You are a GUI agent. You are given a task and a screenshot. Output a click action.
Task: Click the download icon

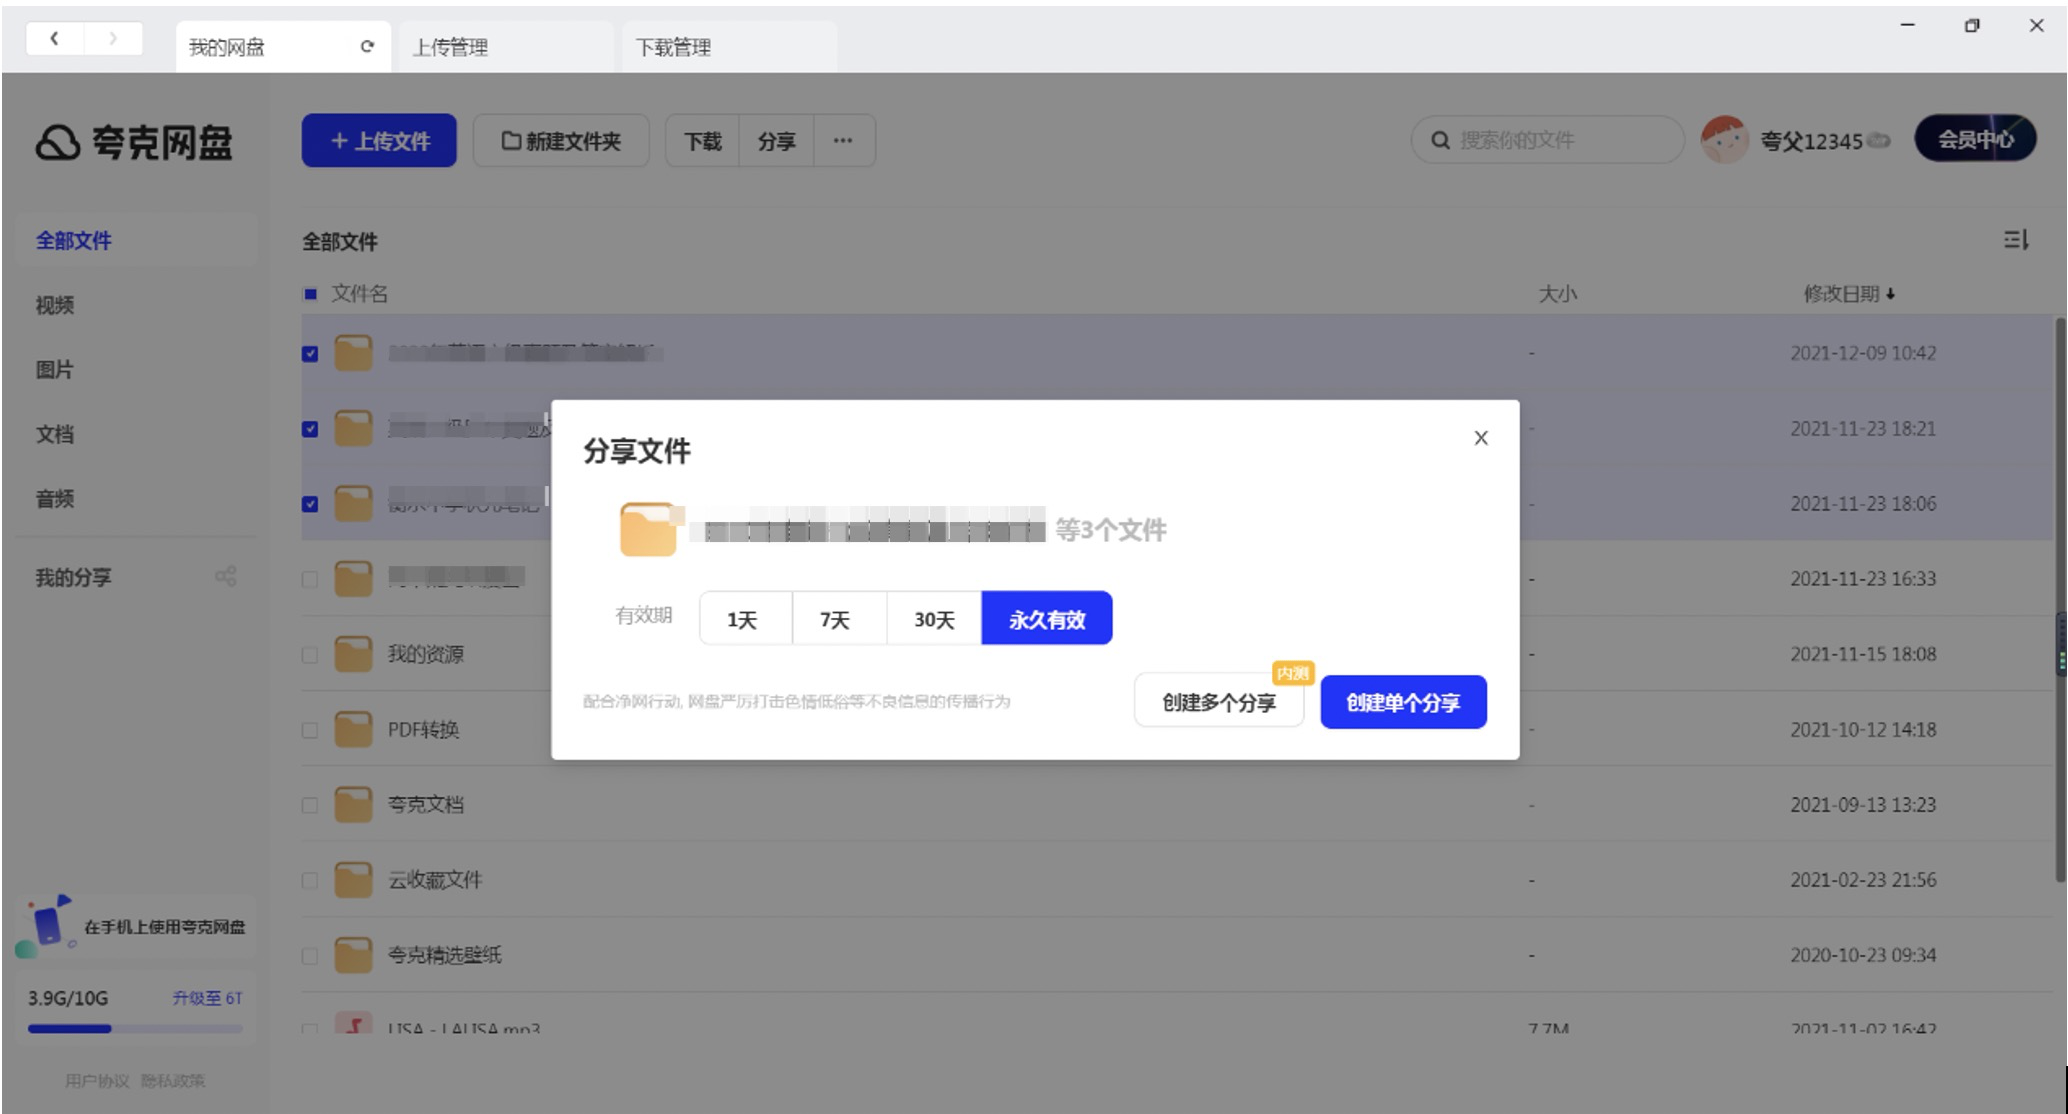coord(701,141)
